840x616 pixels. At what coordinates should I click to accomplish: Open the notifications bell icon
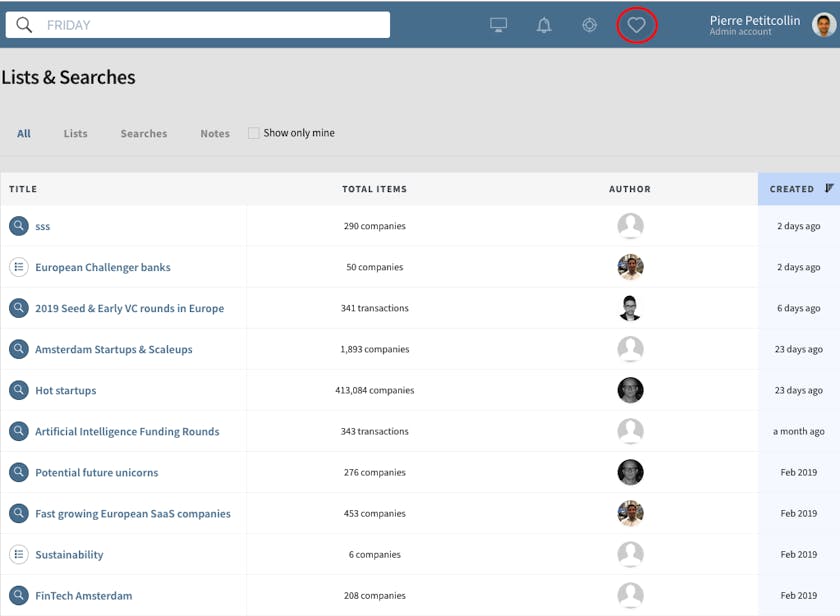[544, 25]
